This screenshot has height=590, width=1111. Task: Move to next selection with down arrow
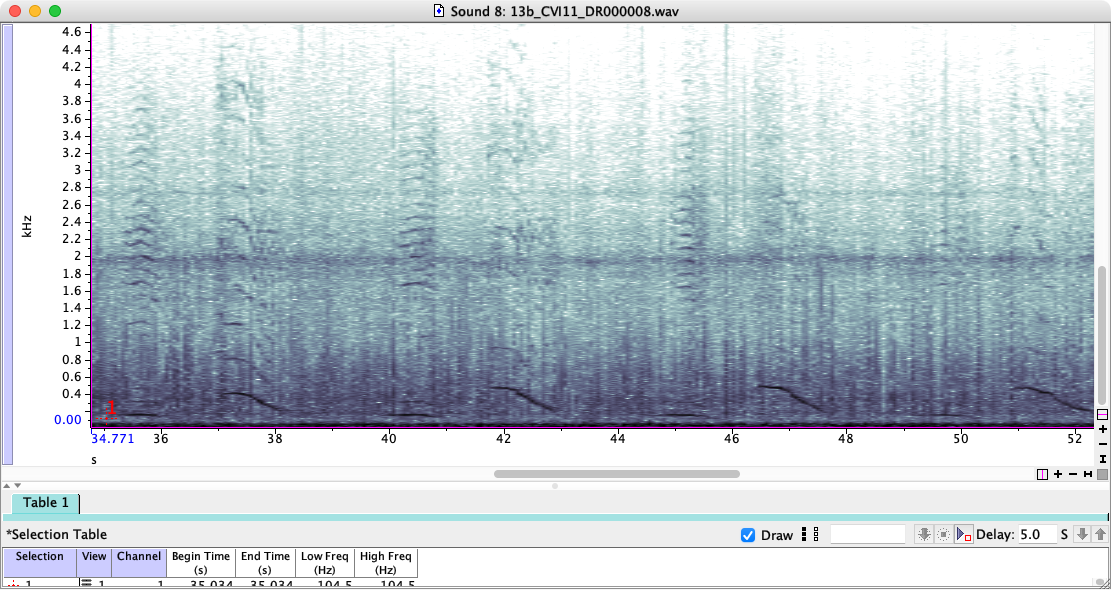point(1082,535)
